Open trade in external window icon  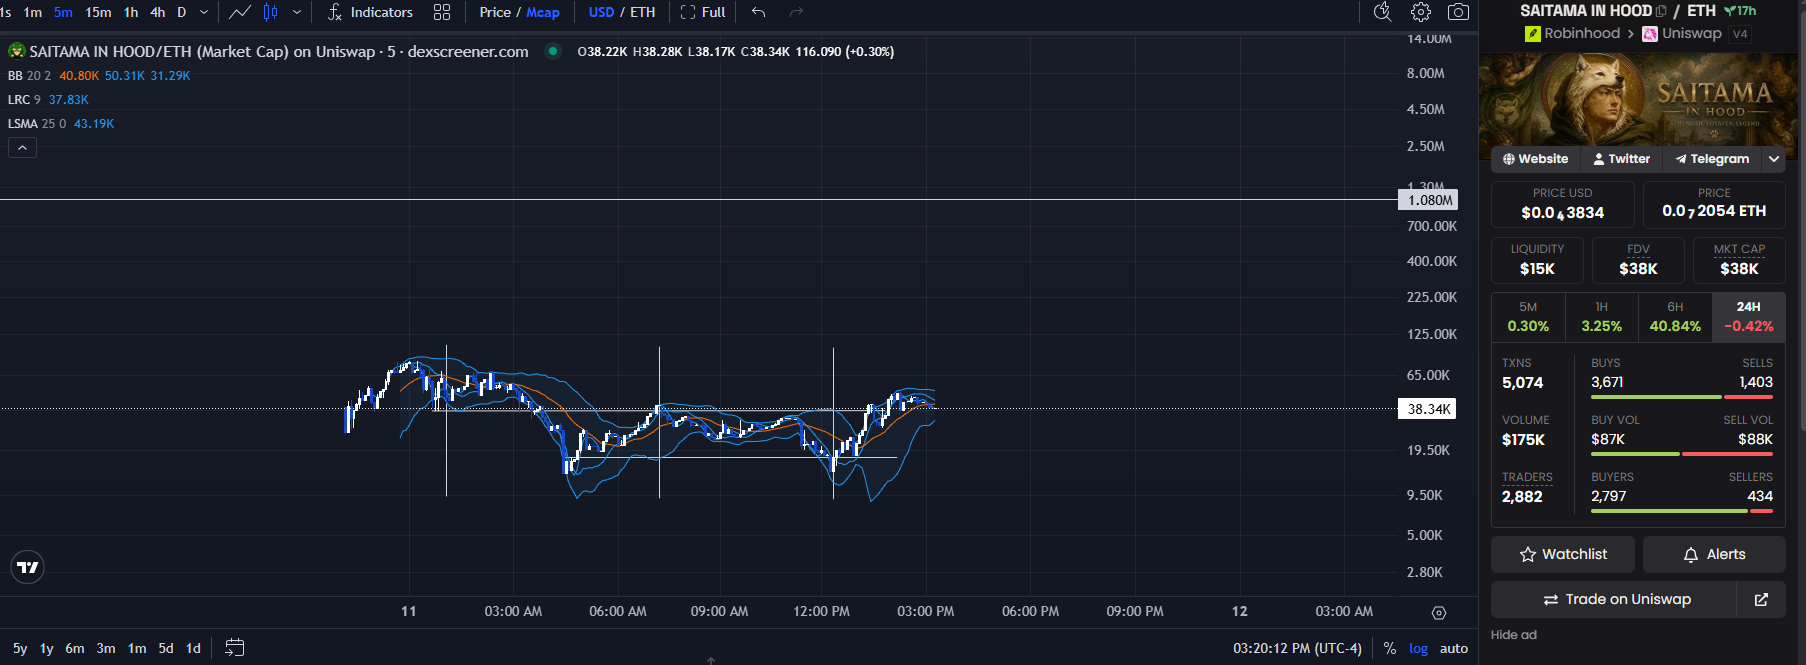tap(1761, 599)
